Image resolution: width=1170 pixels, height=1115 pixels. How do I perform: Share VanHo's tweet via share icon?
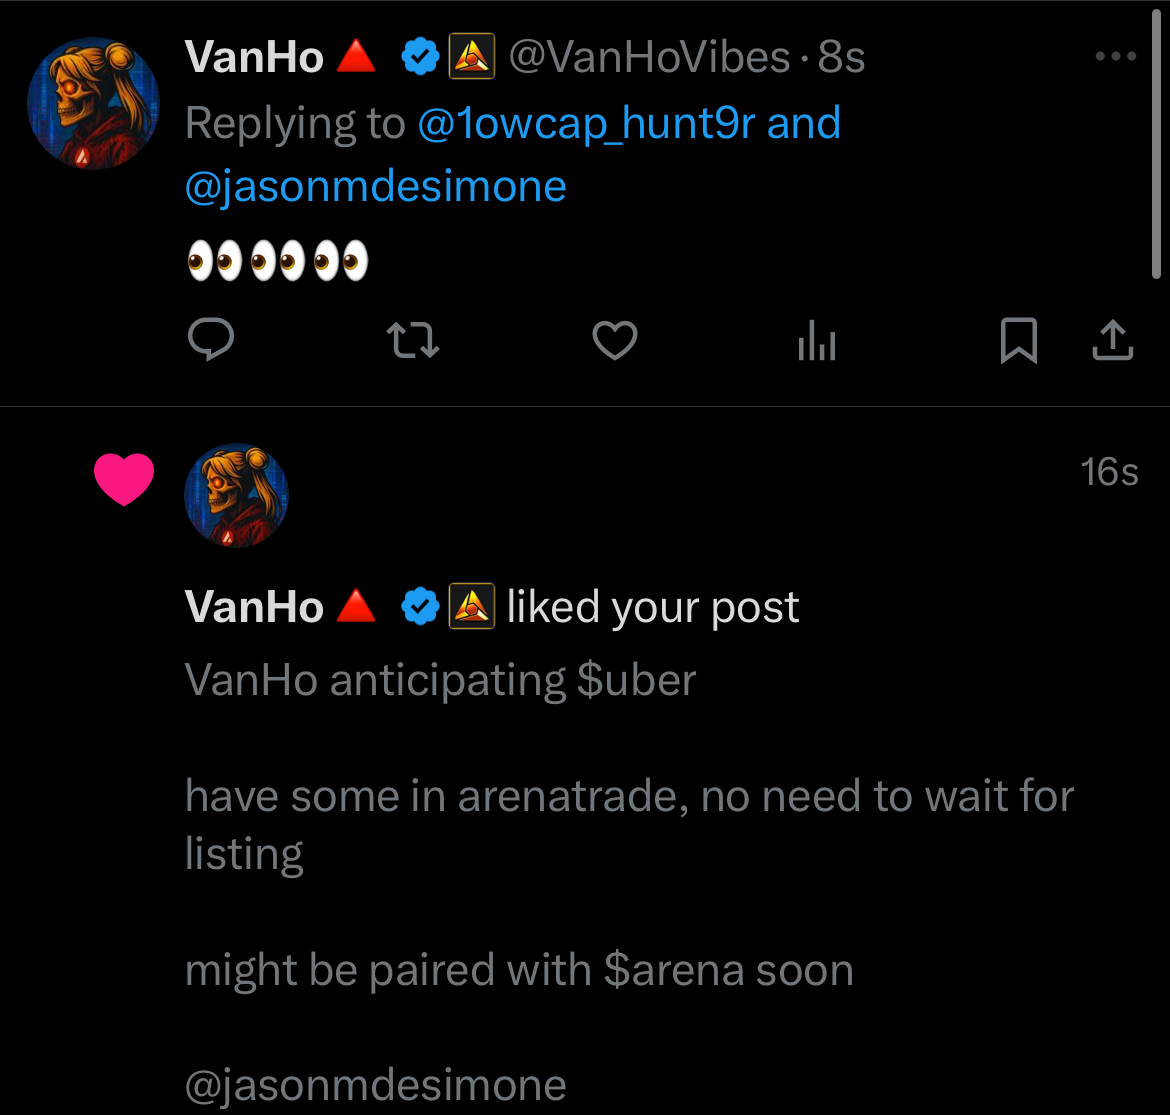click(1112, 341)
